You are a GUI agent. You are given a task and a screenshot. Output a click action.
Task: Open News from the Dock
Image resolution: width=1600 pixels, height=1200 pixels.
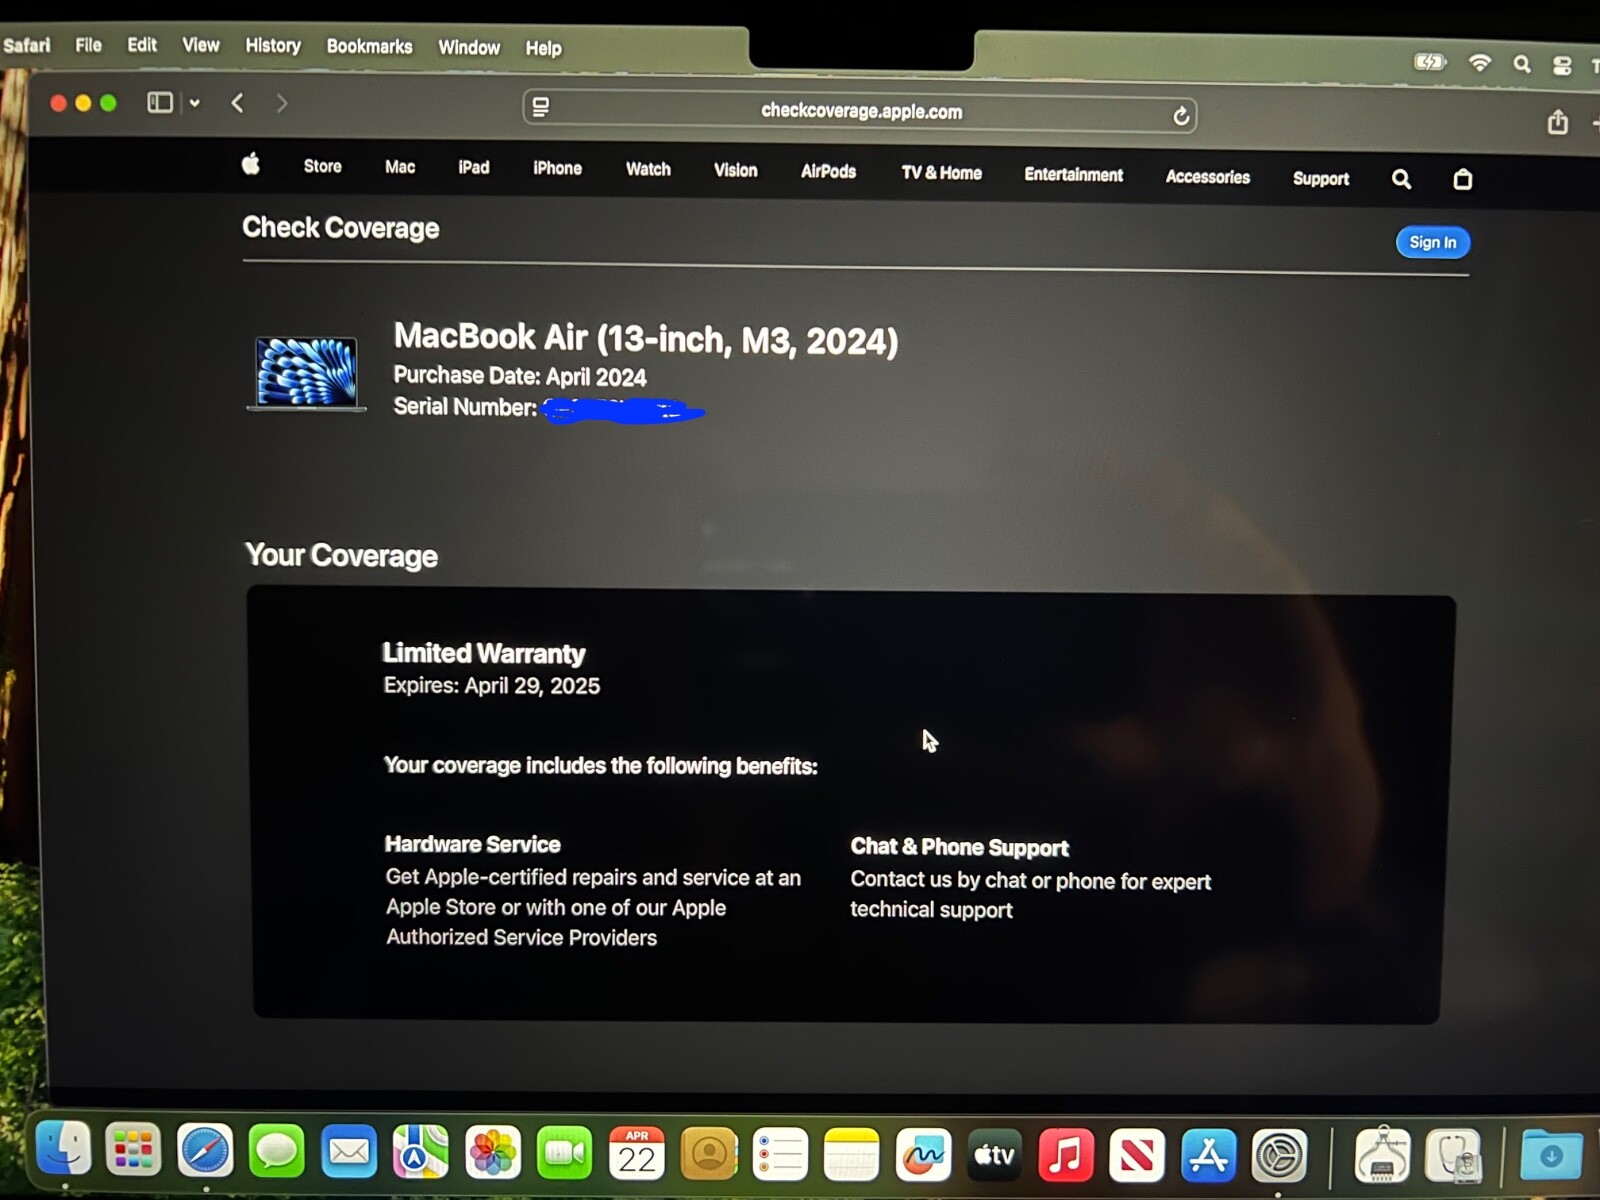[1137, 1155]
